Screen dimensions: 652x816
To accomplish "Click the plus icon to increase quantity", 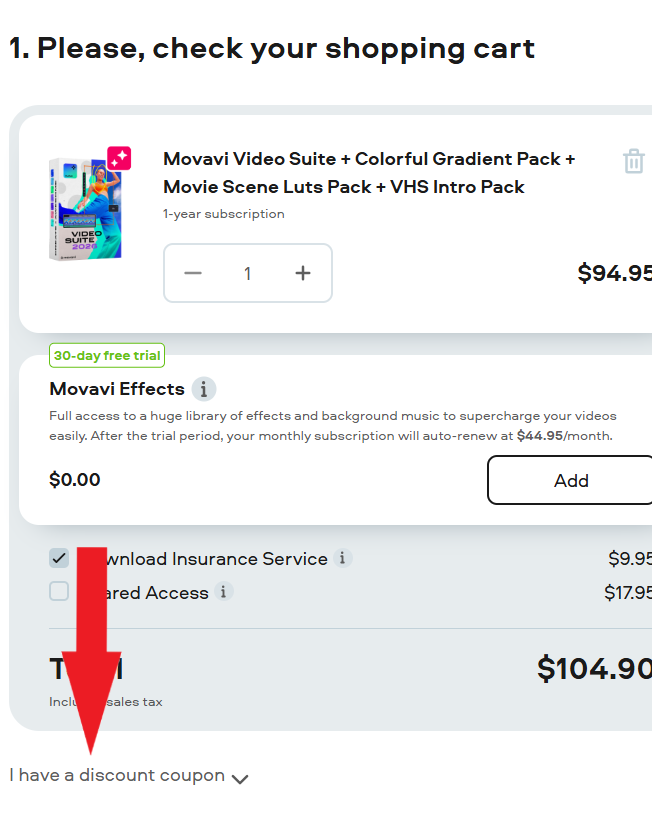I will pyautogui.click(x=302, y=272).
